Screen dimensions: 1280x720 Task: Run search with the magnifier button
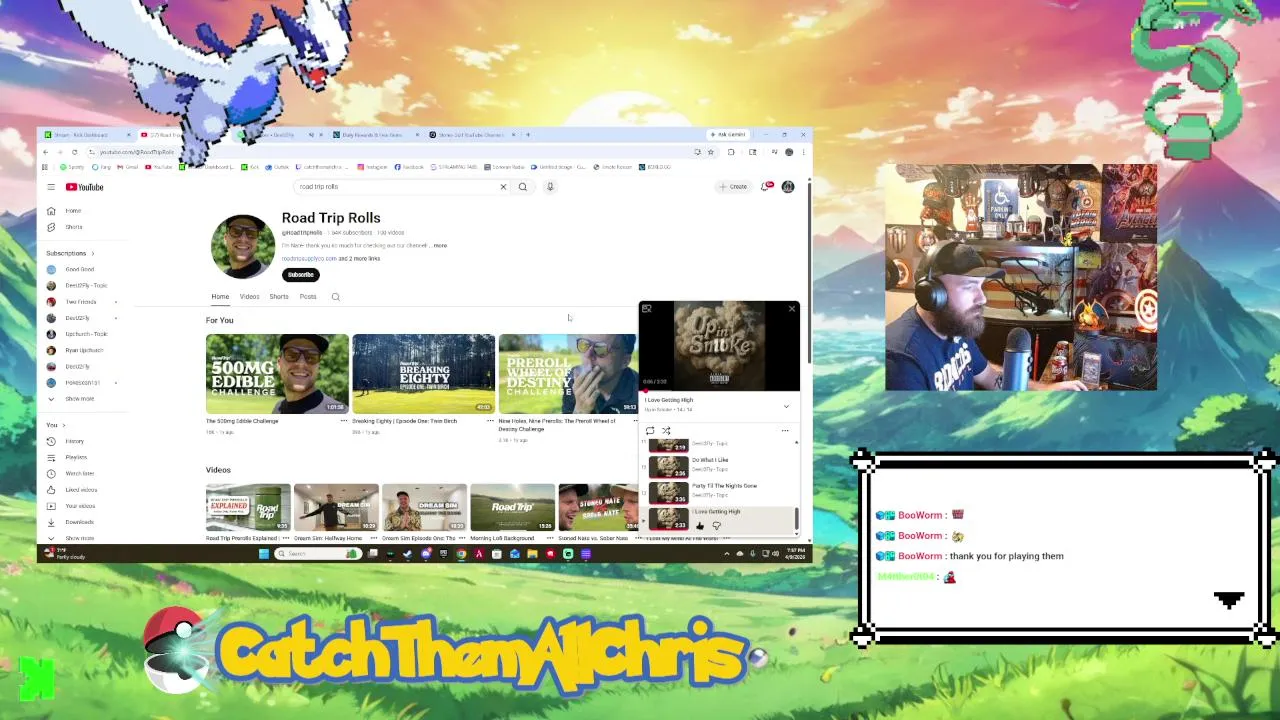(522, 187)
